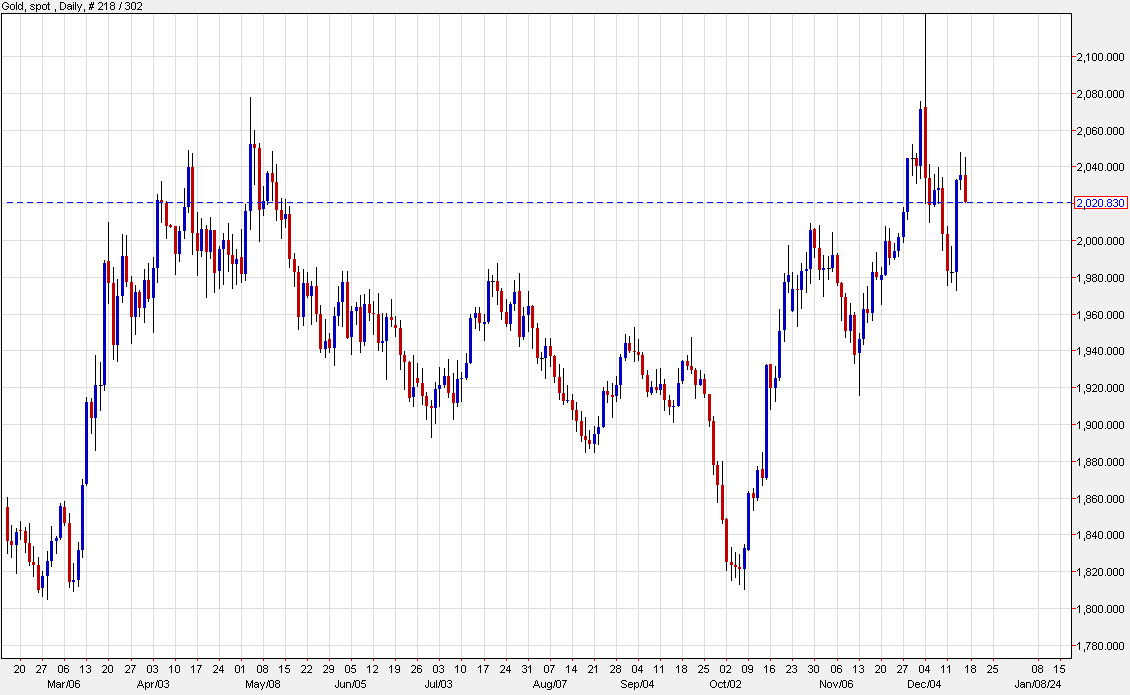Select the current price label 2,020.830
The image size is (1130, 695).
1099,202
